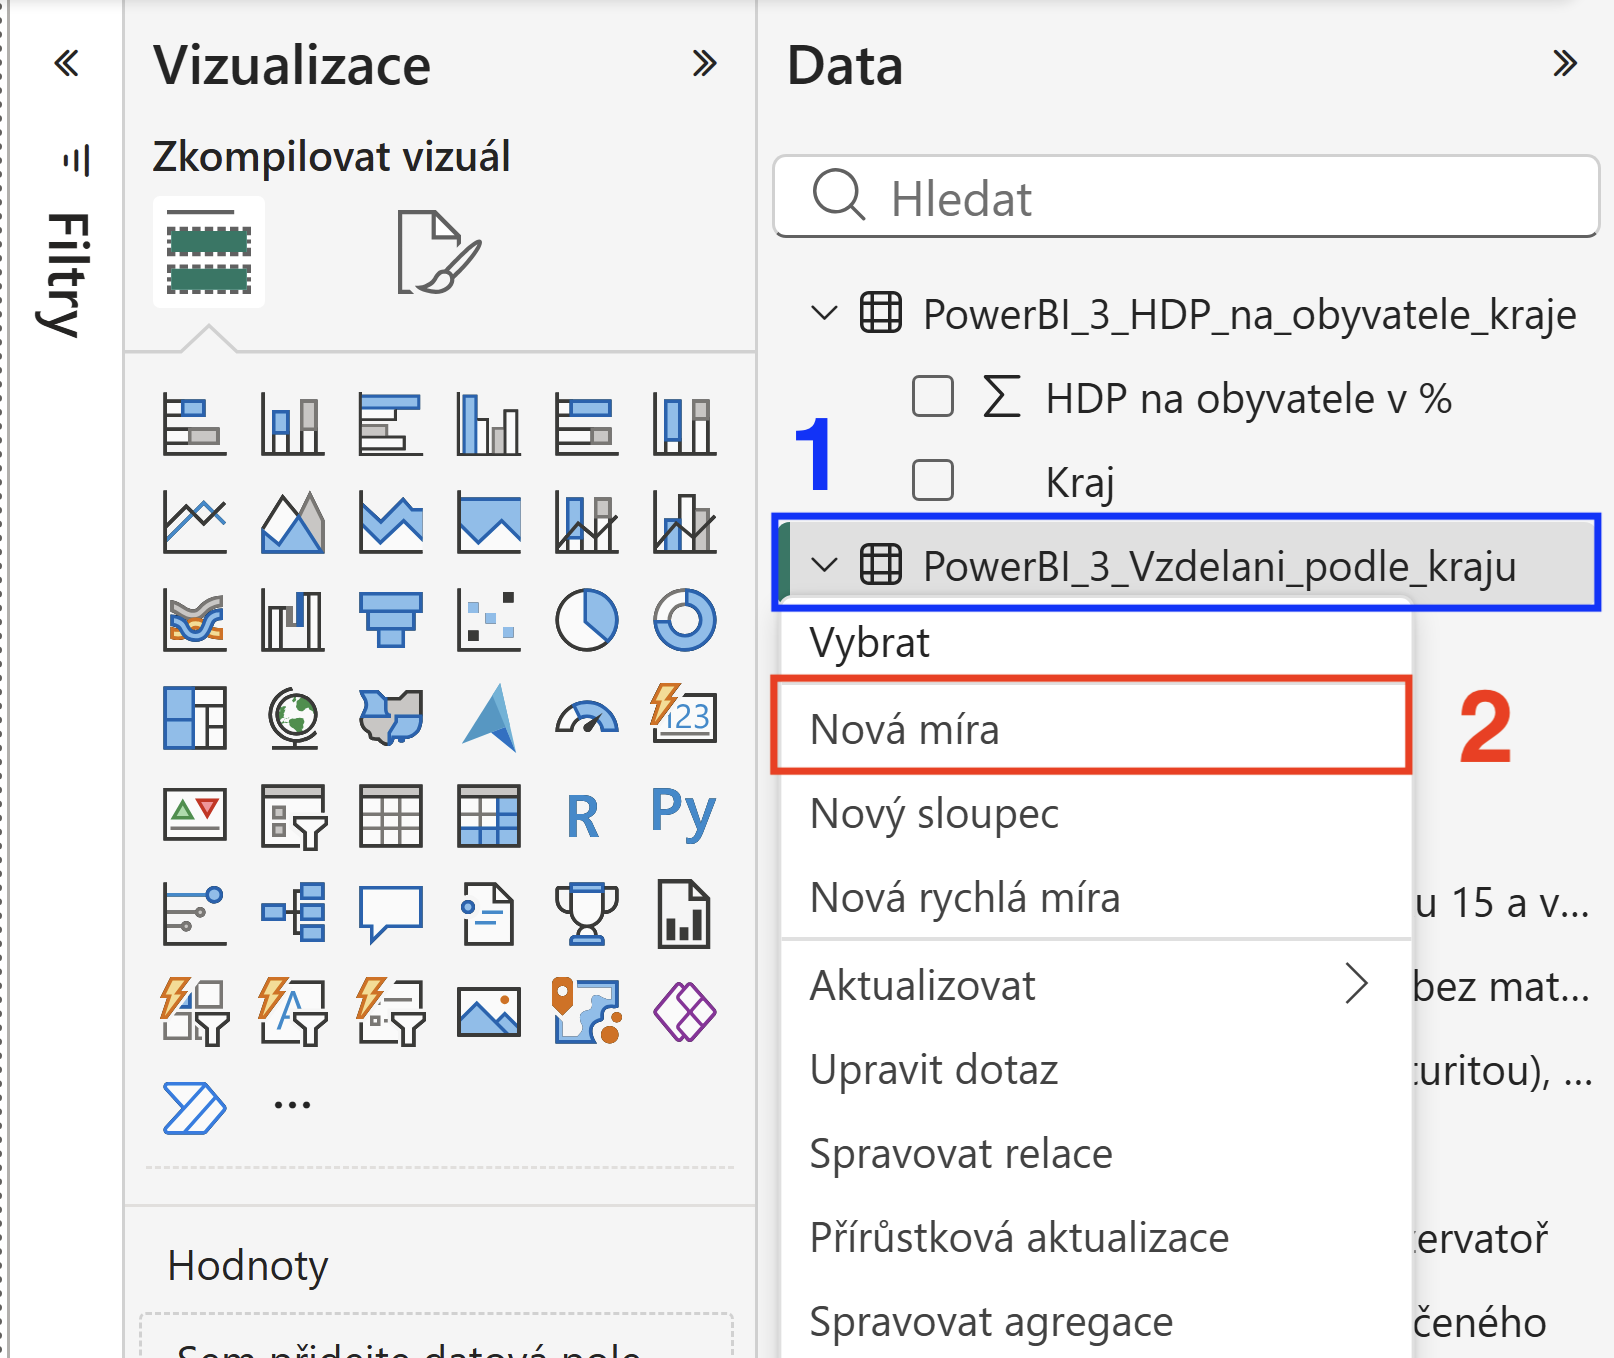This screenshot has width=1614, height=1358.
Task: Insert the Python visual
Action: (x=684, y=814)
